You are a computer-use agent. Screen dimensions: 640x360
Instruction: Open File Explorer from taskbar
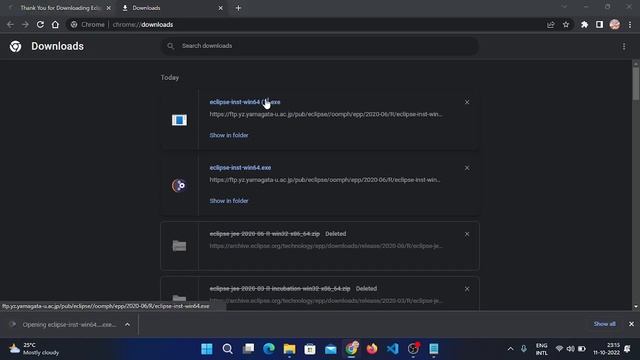click(x=289, y=349)
